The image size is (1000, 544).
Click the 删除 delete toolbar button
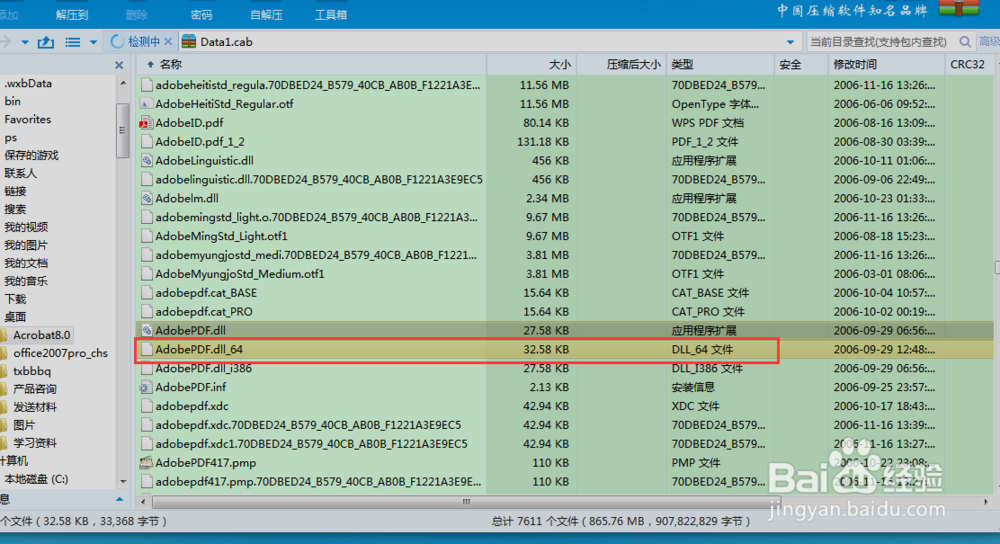pyautogui.click(x=136, y=15)
